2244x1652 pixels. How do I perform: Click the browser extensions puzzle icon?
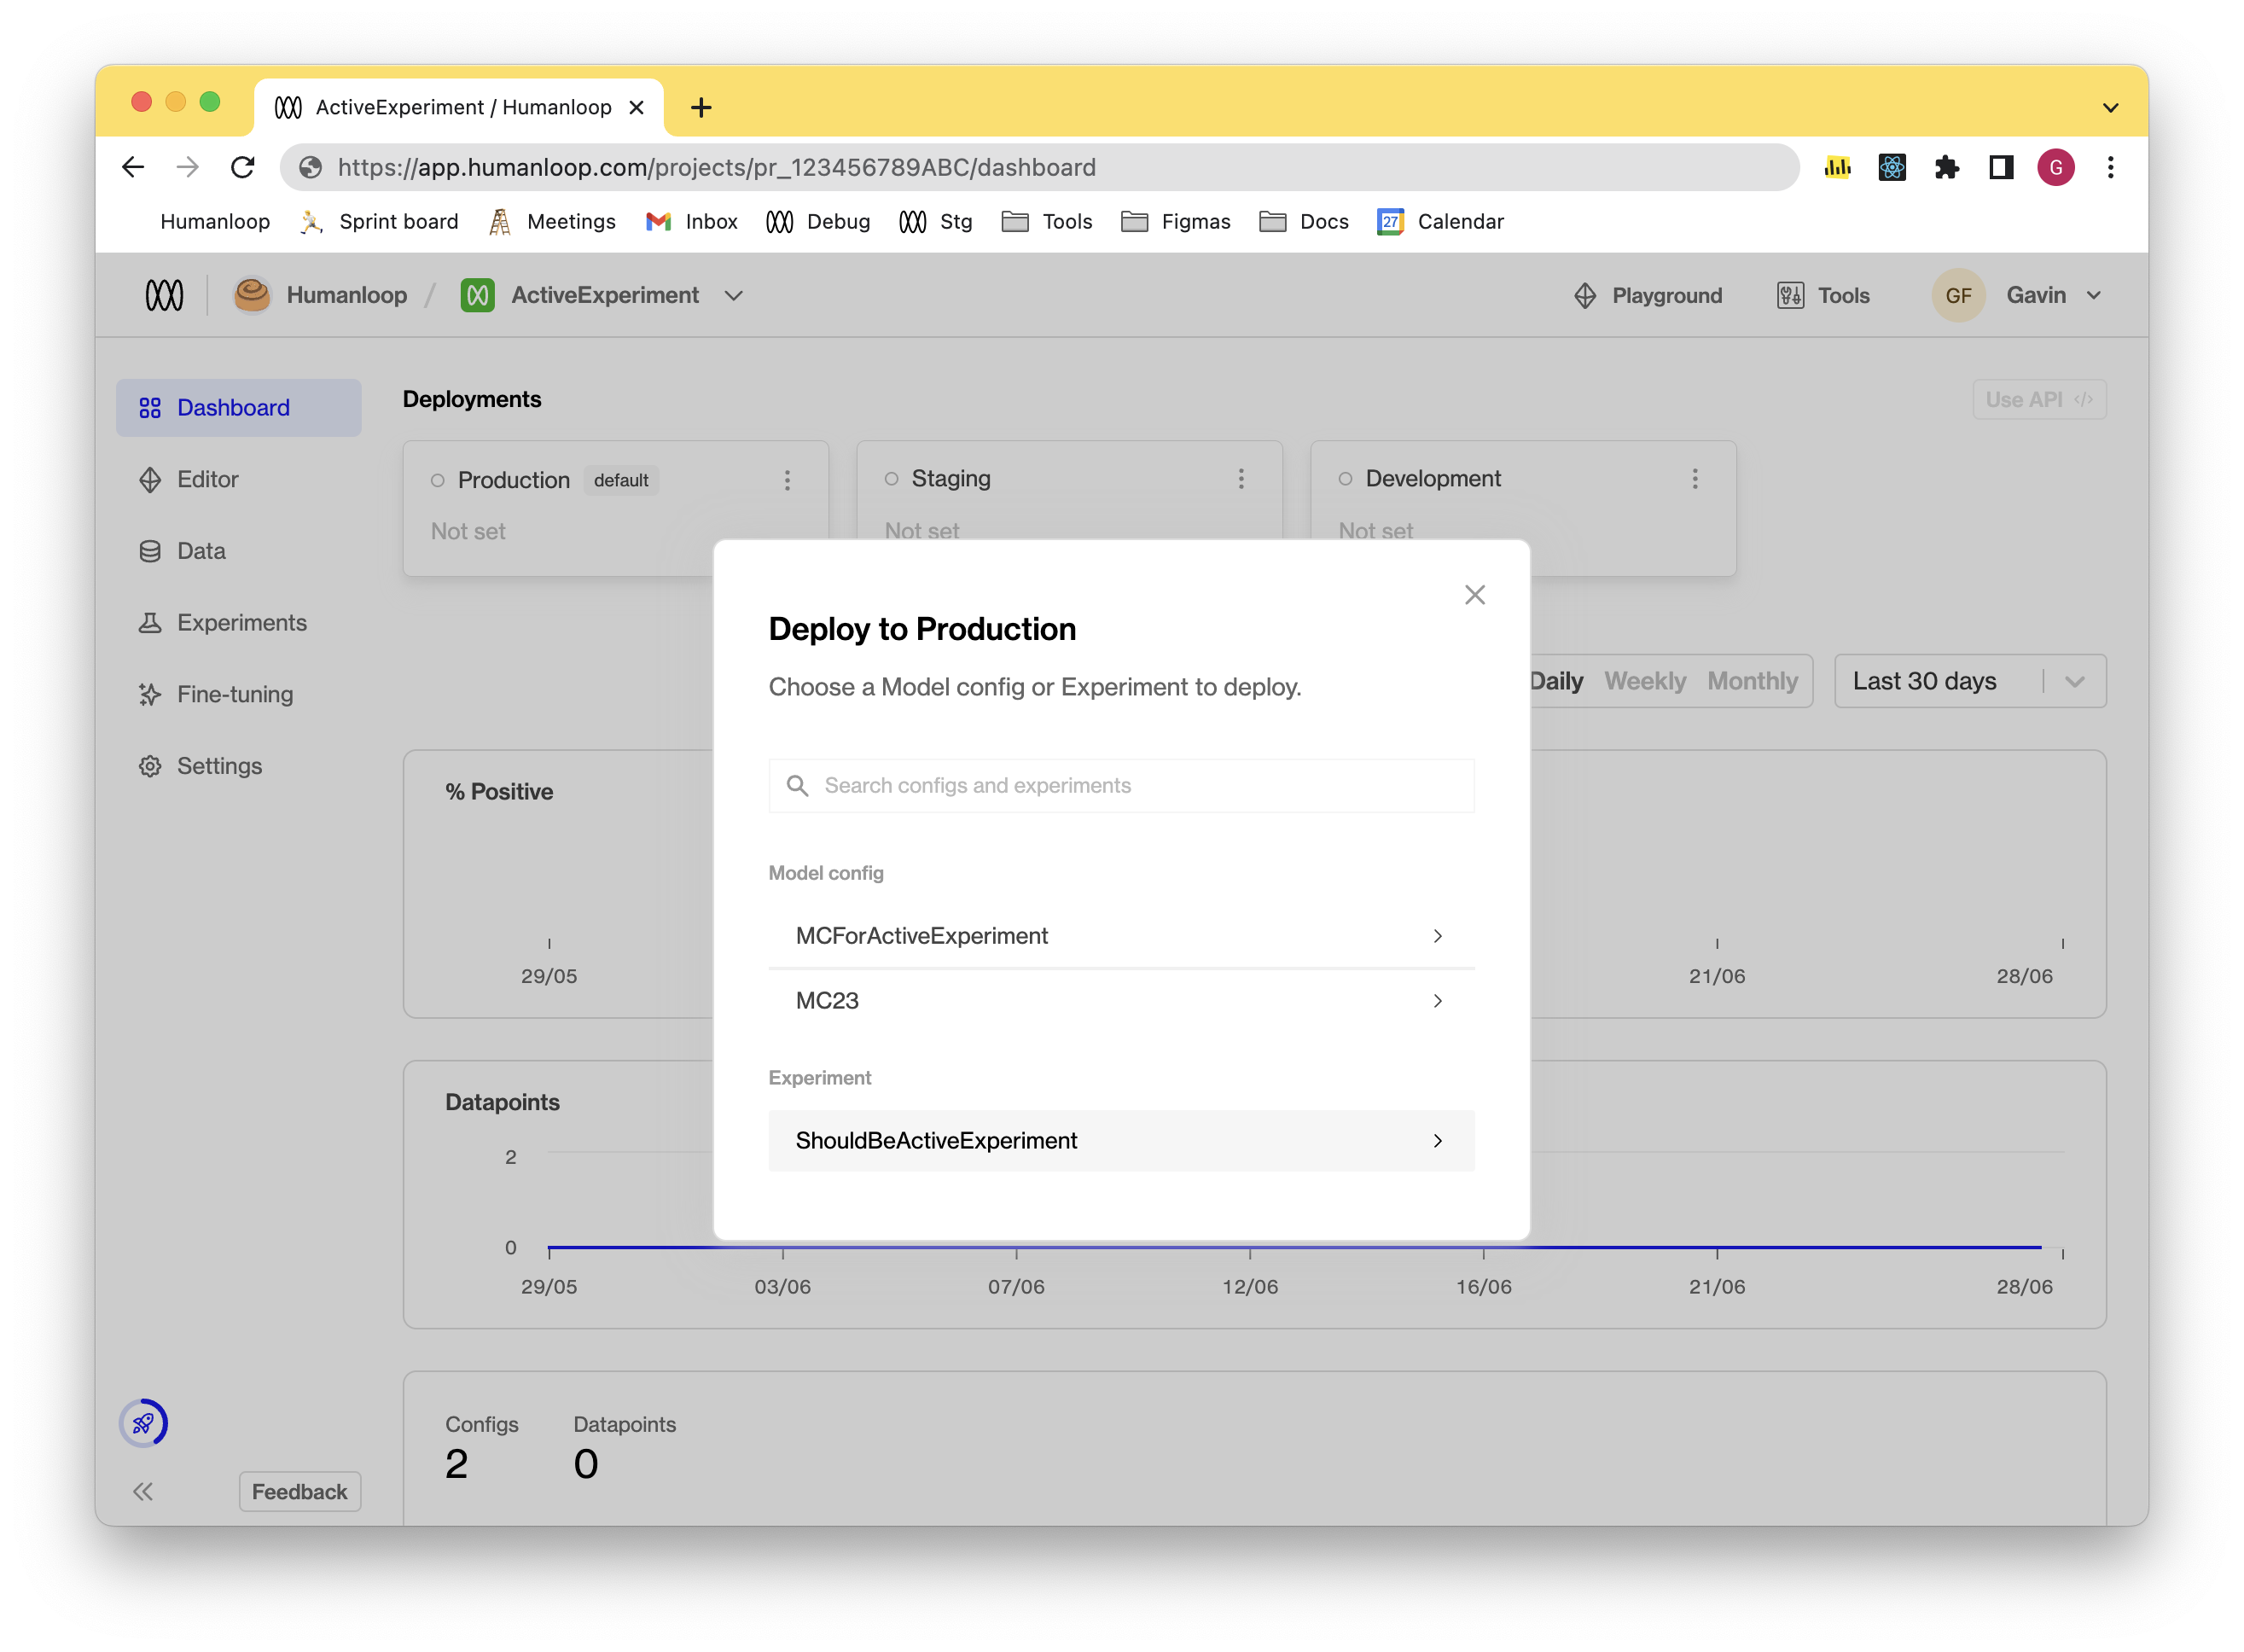click(x=1946, y=167)
